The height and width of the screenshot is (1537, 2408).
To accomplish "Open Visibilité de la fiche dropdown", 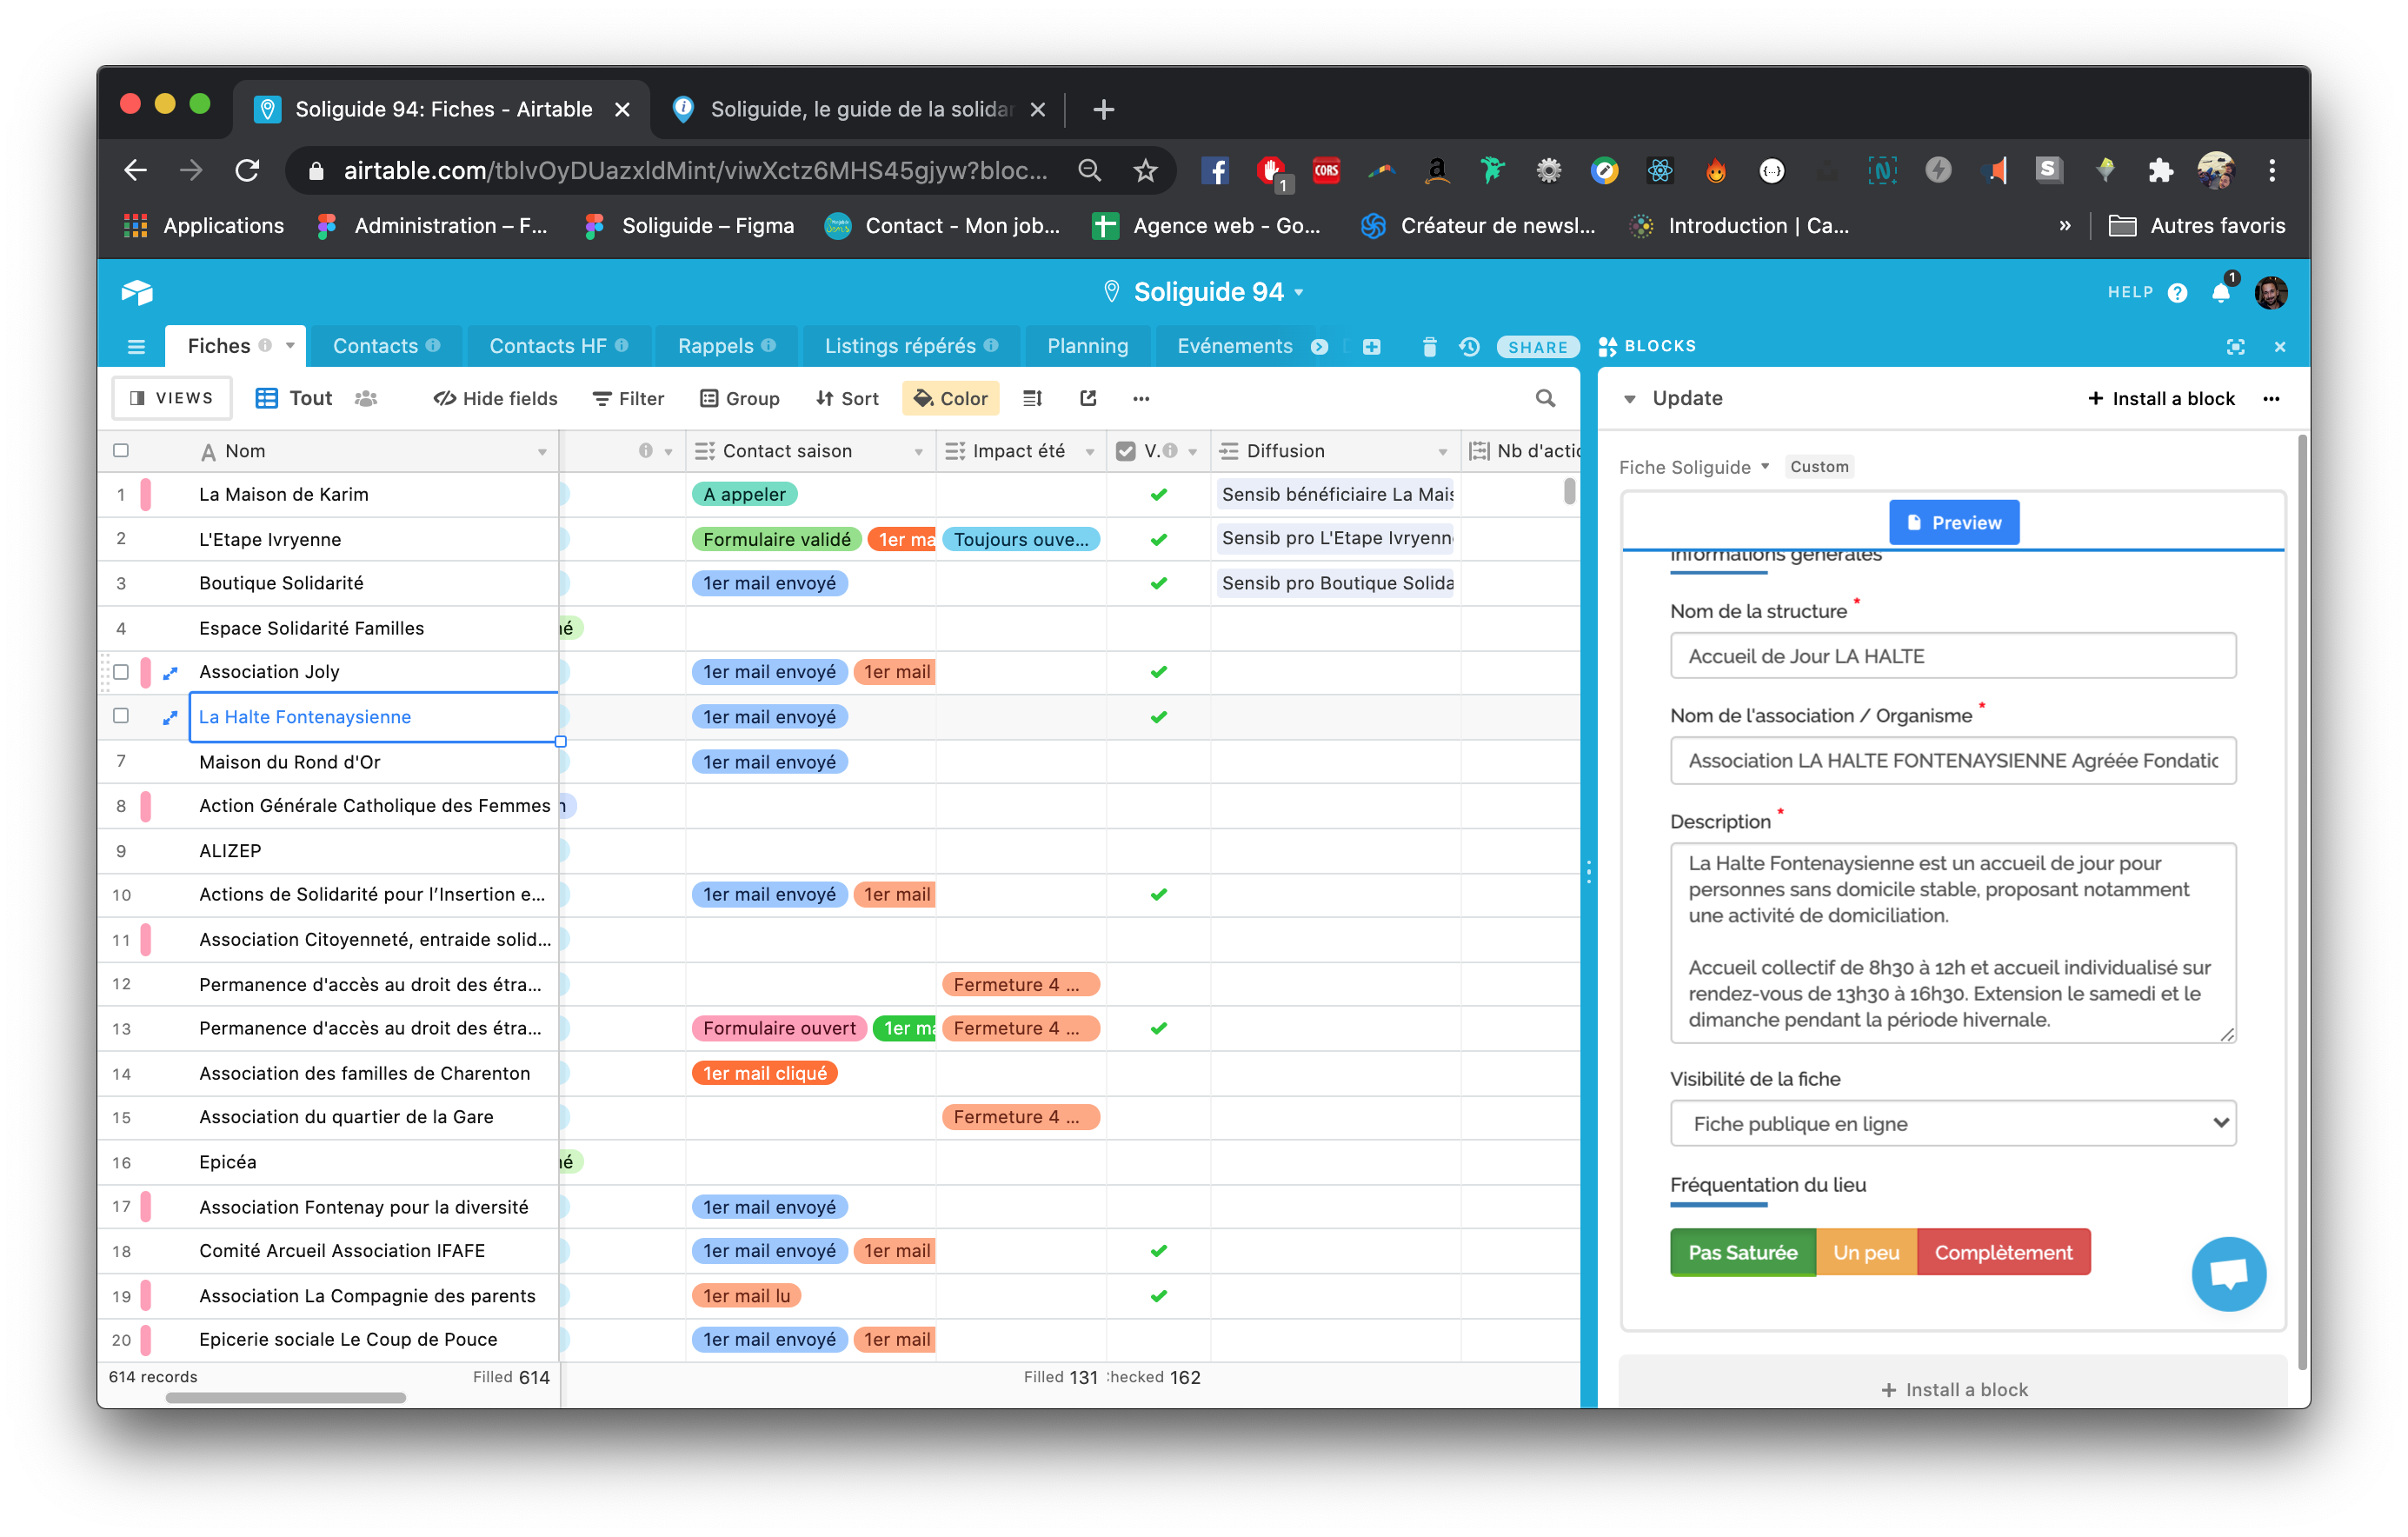I will (1952, 1123).
